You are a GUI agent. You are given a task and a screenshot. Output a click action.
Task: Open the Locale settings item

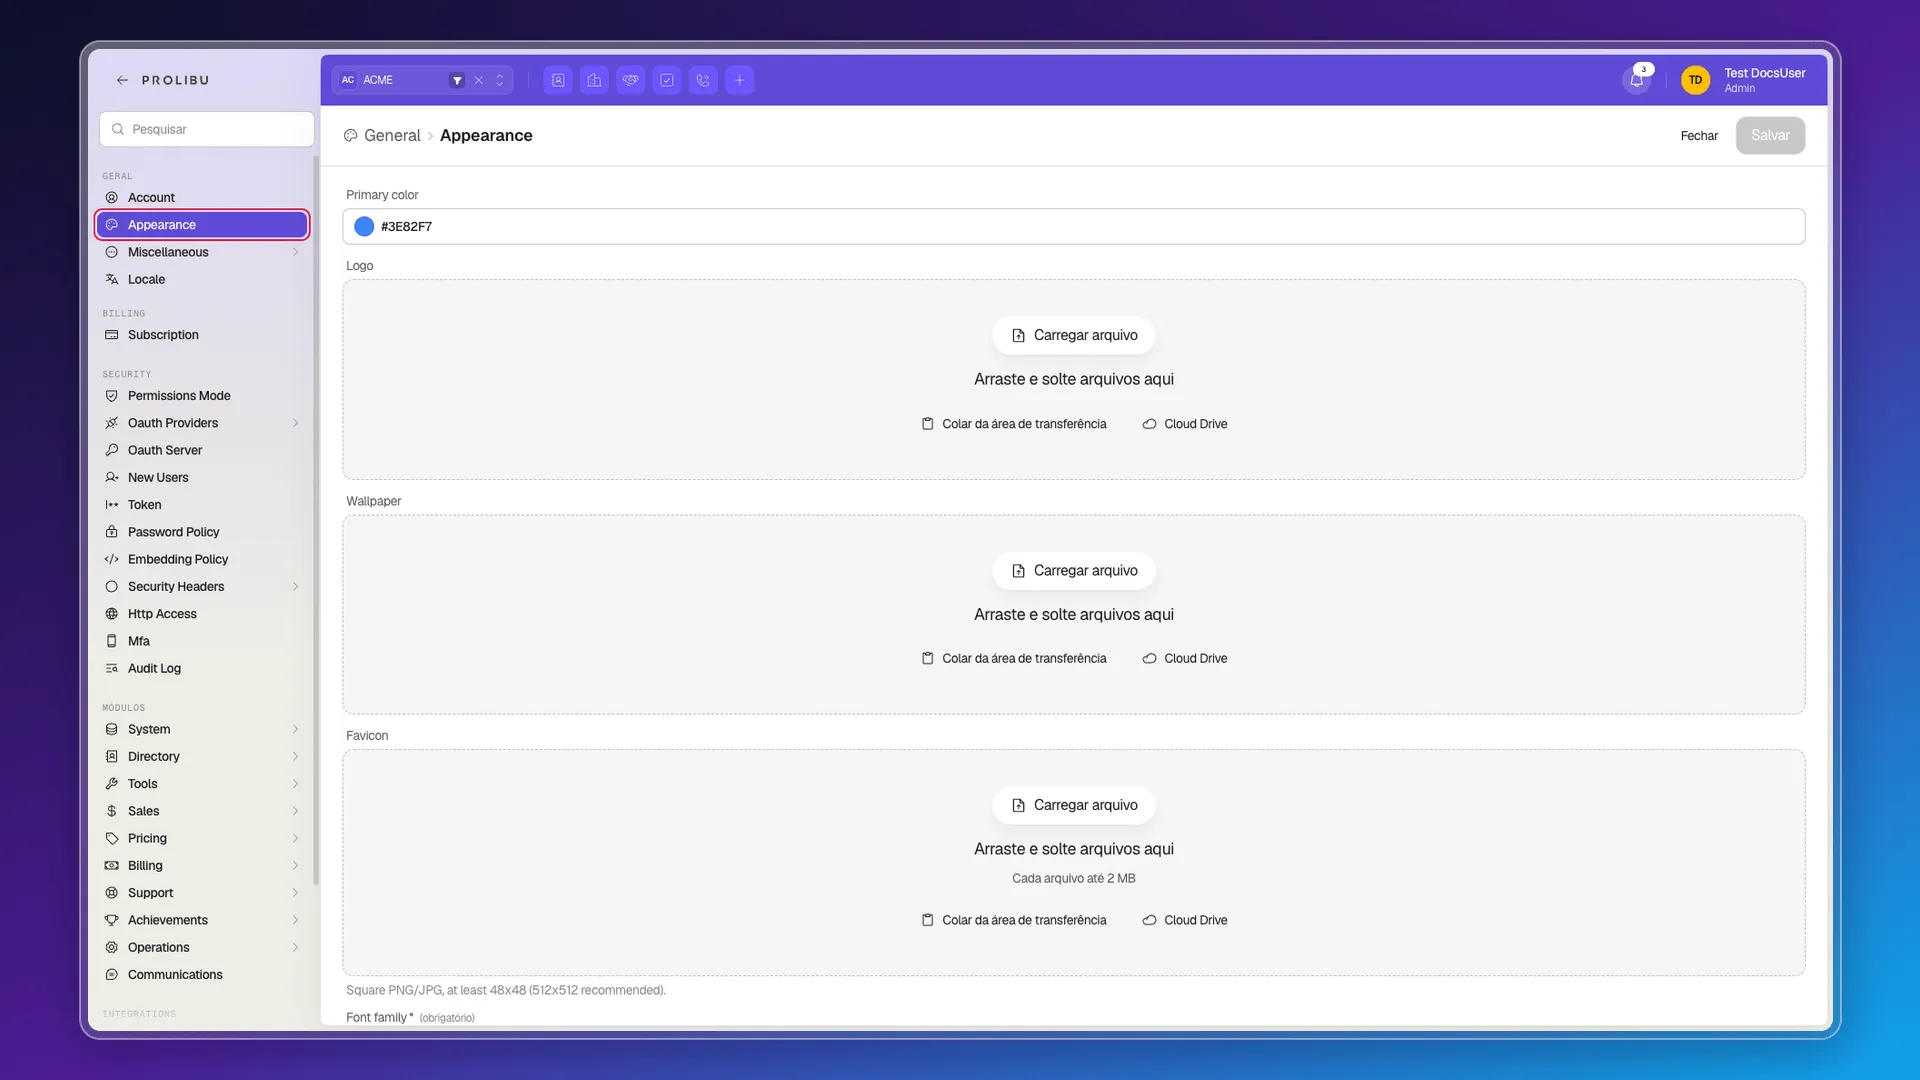(202, 279)
